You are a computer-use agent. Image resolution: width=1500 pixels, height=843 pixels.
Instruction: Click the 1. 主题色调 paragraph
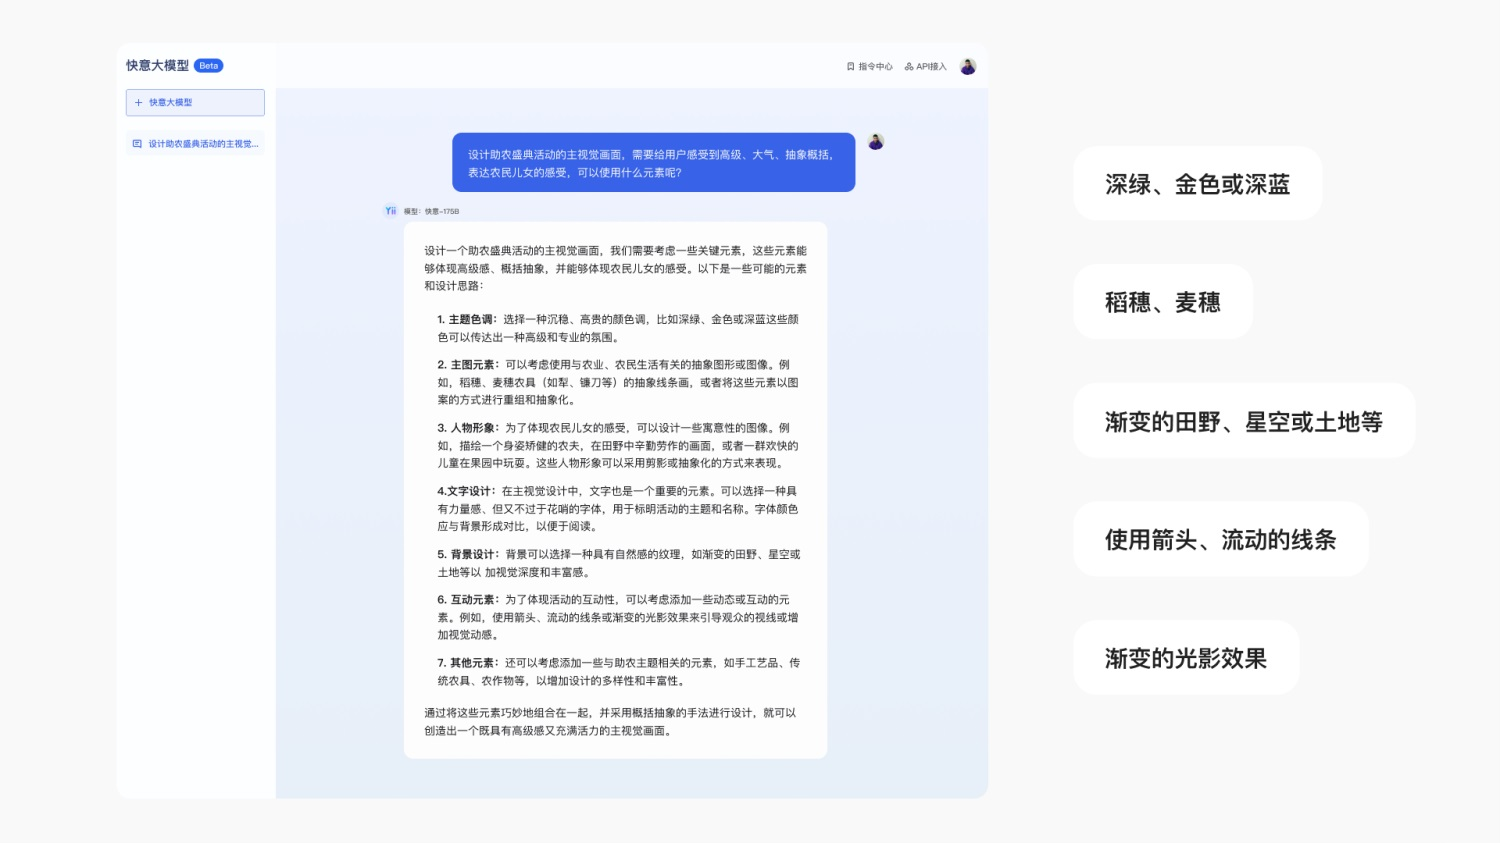pyautogui.click(x=618, y=328)
